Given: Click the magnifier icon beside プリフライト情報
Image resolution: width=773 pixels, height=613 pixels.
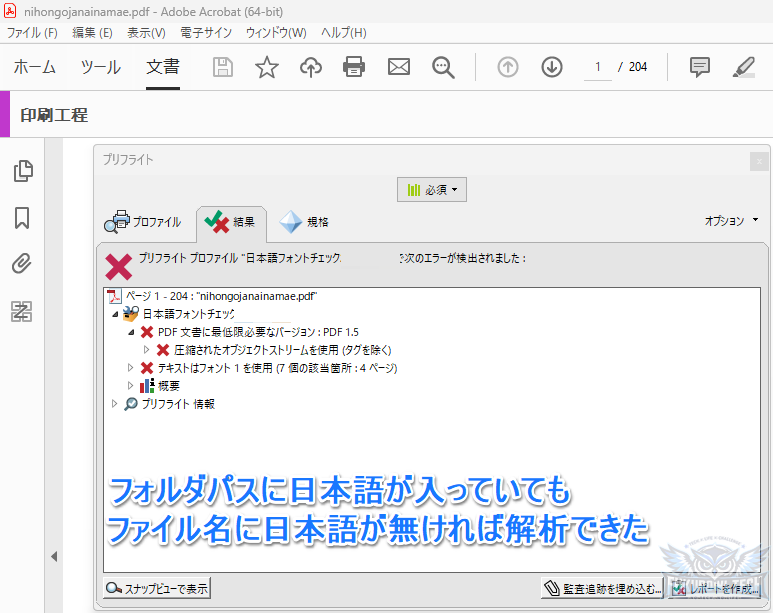Looking at the screenshot, I should click(131, 404).
